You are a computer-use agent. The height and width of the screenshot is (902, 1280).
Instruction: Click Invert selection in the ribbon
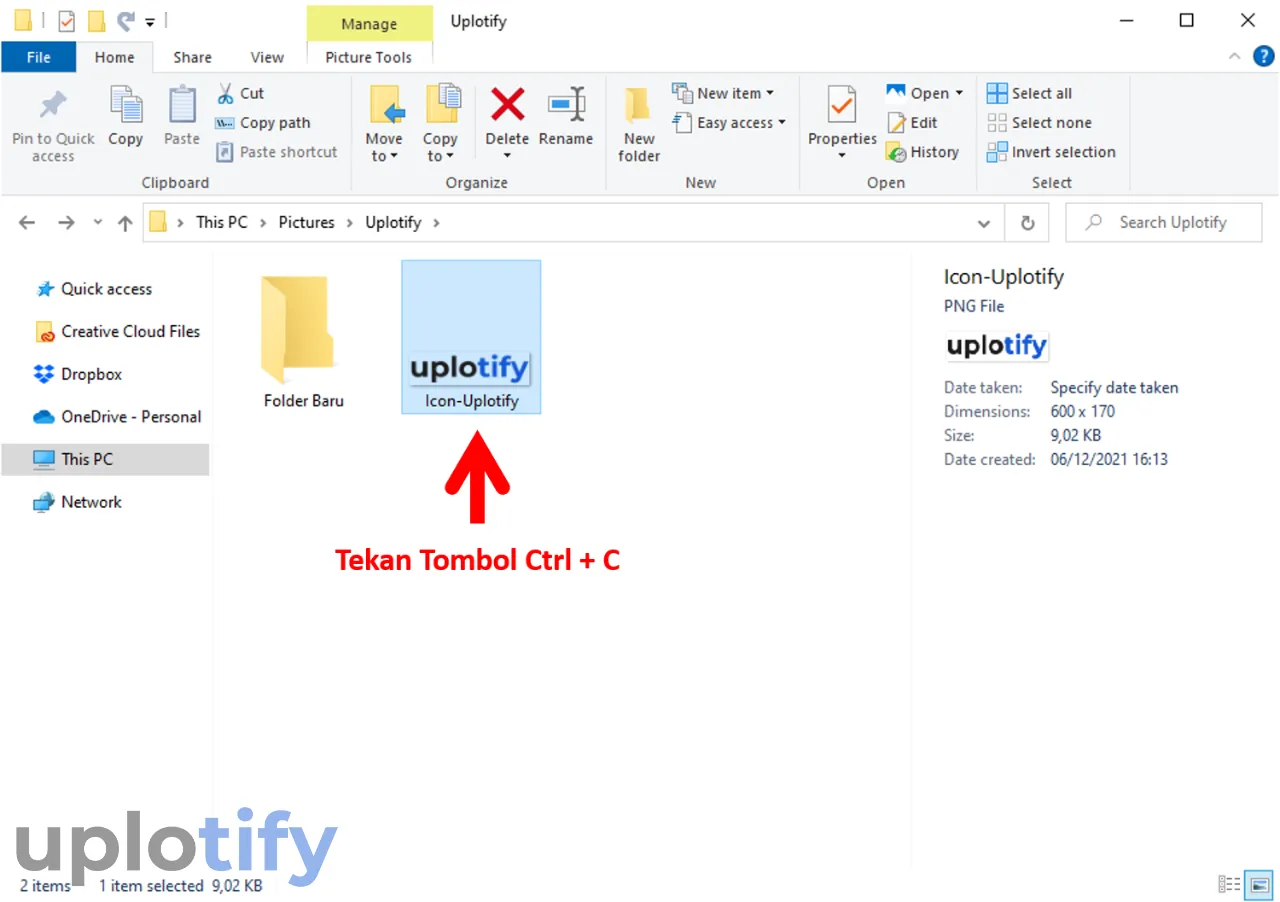click(1052, 152)
